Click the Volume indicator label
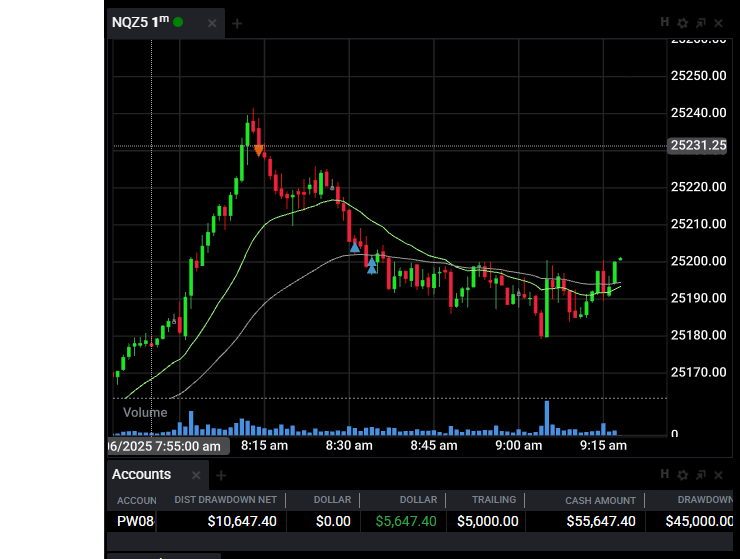The width and height of the screenshot is (740, 559). 145,413
